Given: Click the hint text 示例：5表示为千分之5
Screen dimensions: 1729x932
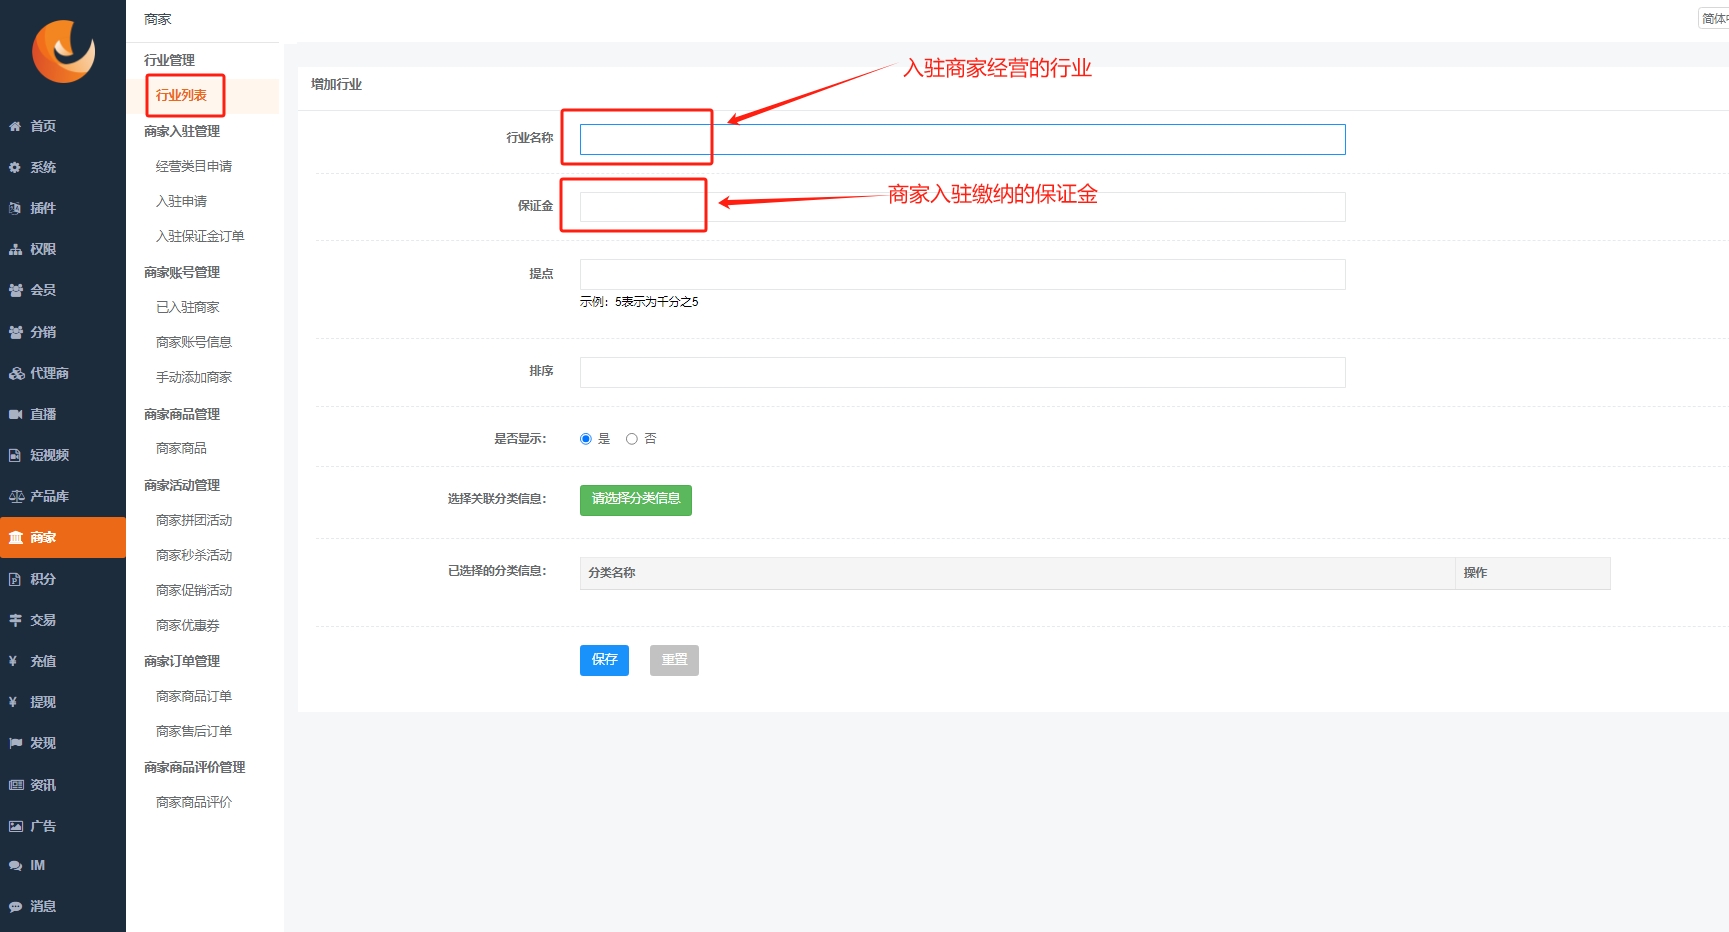Looking at the screenshot, I should [639, 302].
